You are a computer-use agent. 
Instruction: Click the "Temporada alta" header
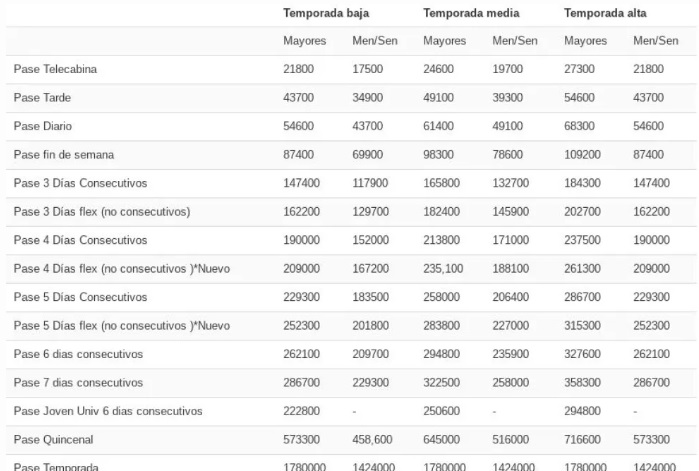(x=605, y=13)
